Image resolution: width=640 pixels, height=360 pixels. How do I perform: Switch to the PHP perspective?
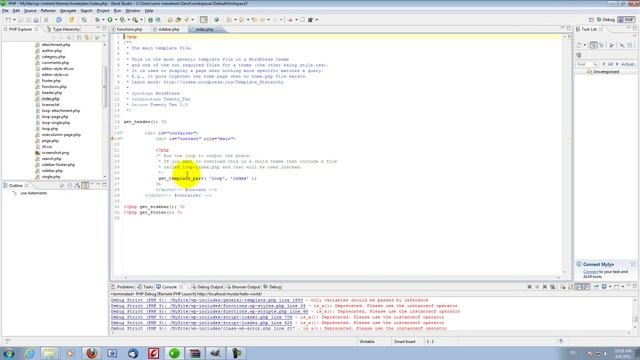tap(627, 20)
